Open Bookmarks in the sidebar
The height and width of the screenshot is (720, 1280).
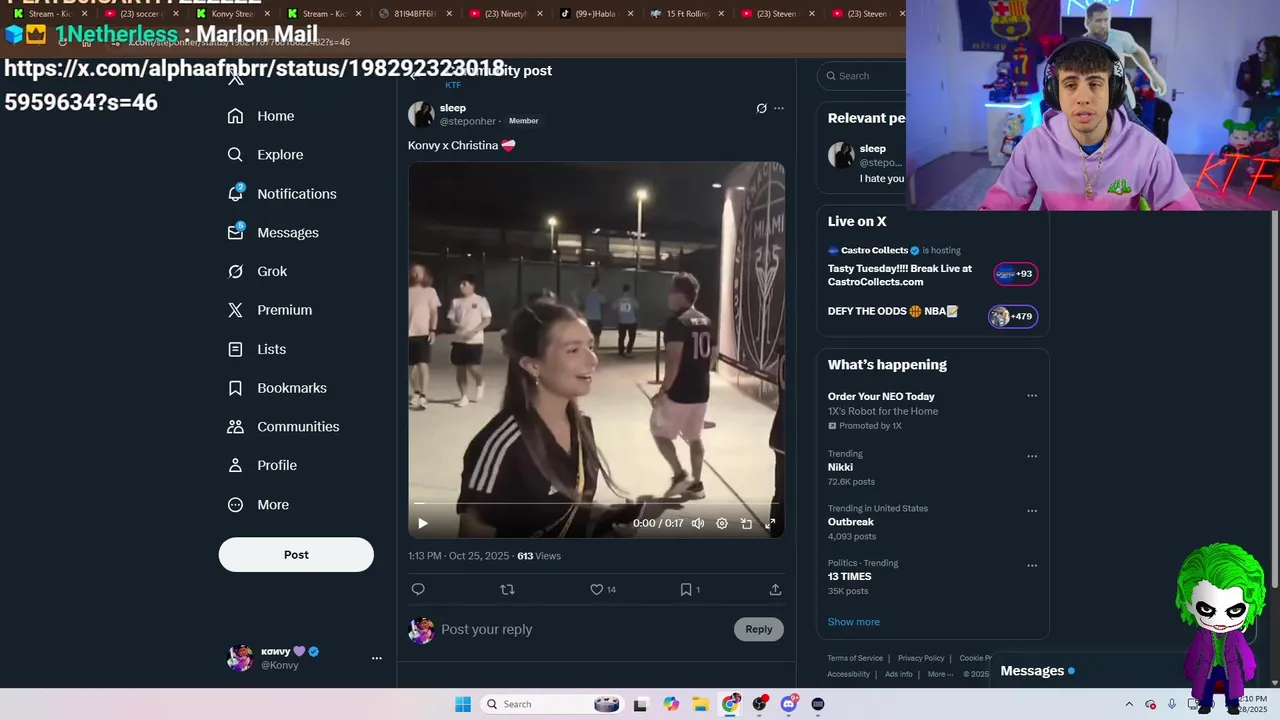click(277, 388)
